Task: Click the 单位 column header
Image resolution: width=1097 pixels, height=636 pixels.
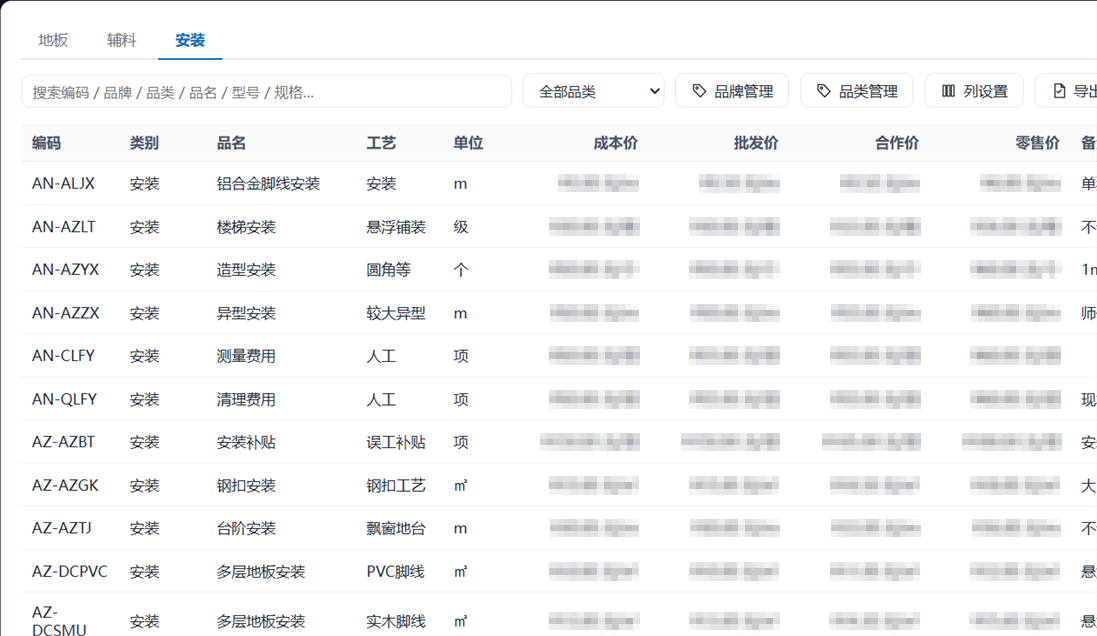Action: pos(468,143)
